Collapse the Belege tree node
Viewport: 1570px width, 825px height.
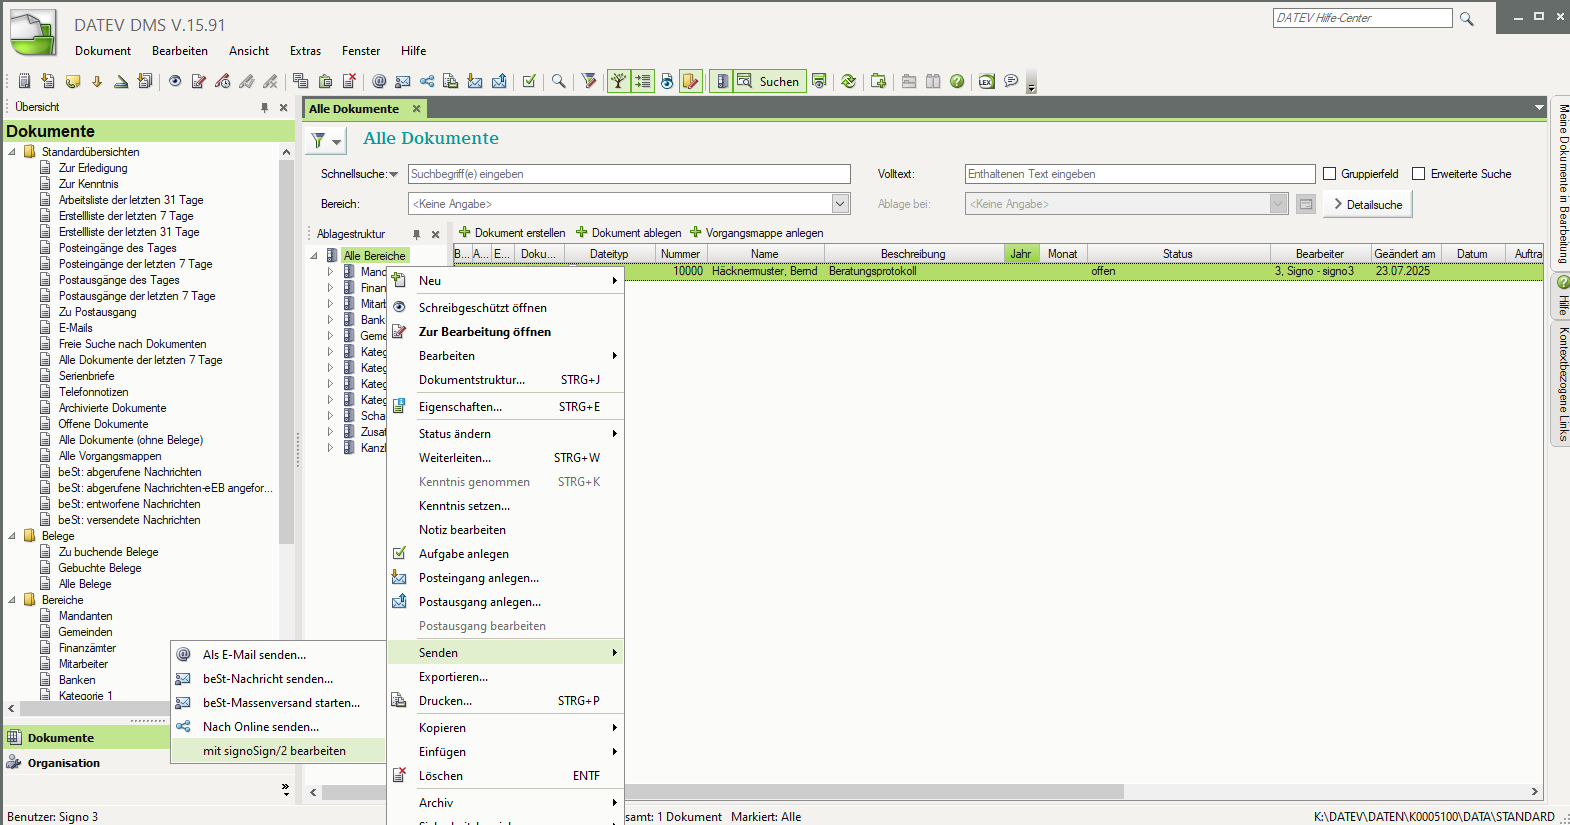[x=12, y=536]
